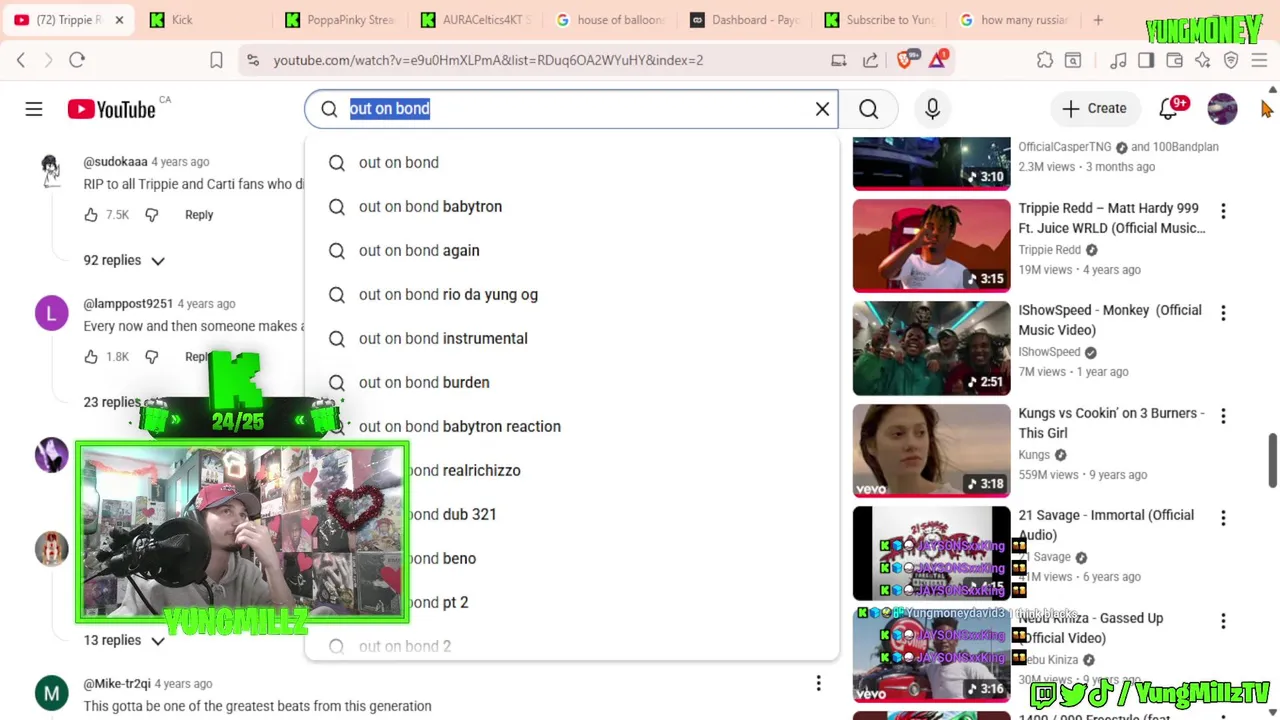Open menu for Trippie Redd Matt Hardy 999 video

(x=1223, y=211)
